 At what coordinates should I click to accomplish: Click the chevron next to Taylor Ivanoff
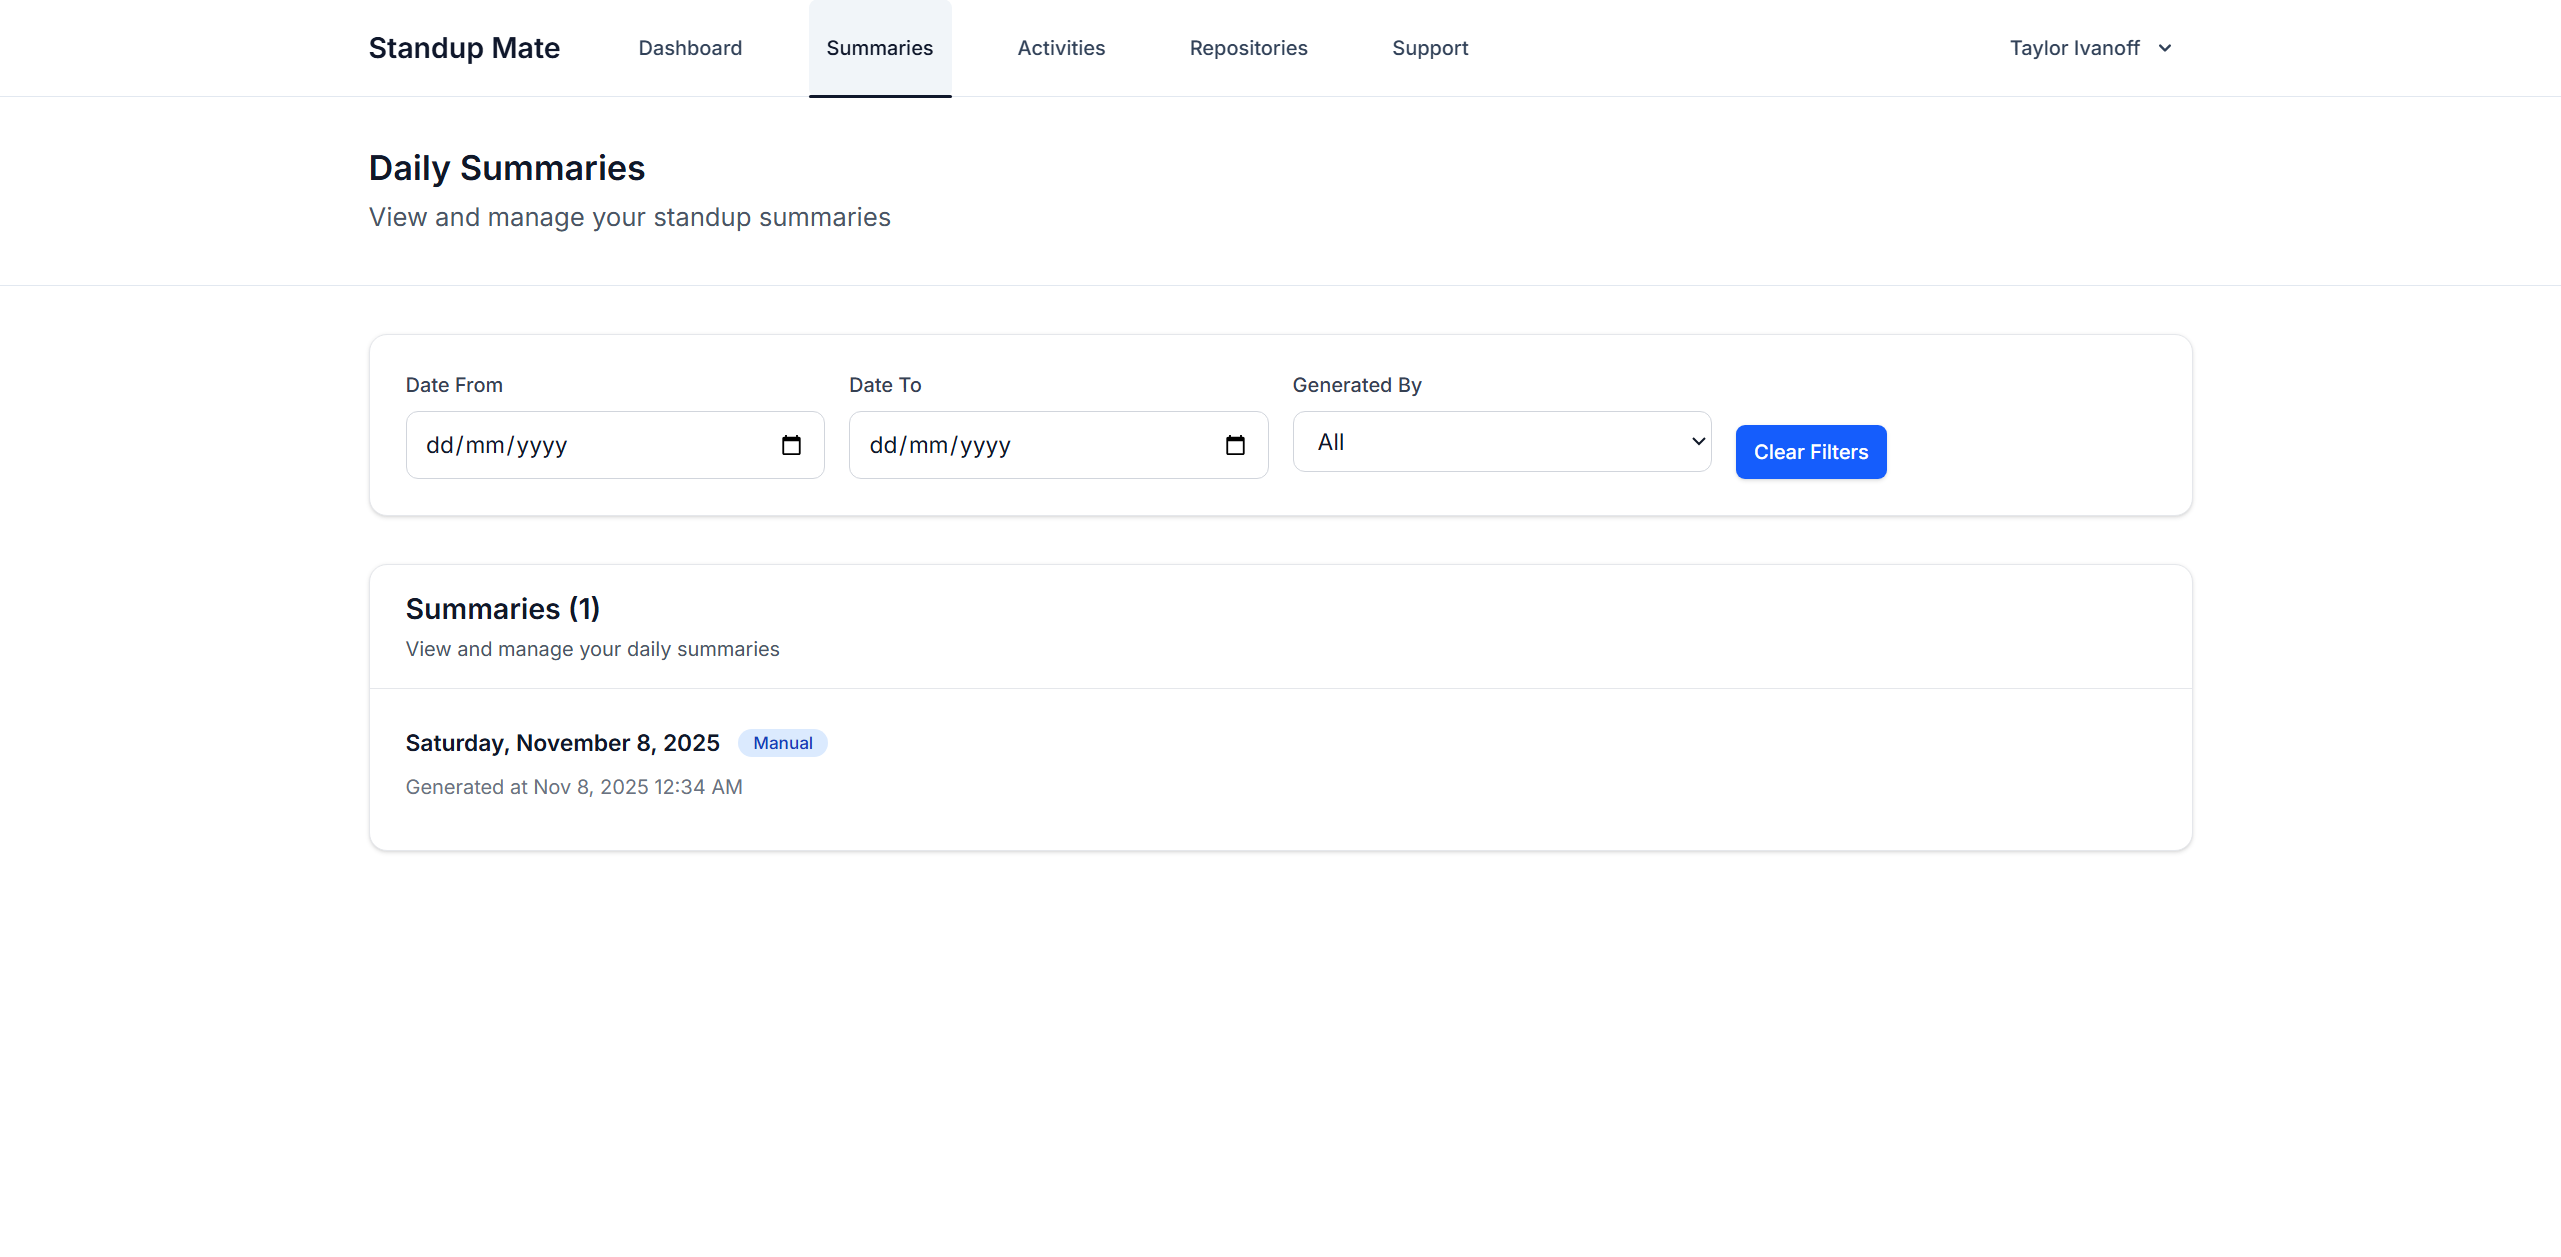[x=2165, y=48]
